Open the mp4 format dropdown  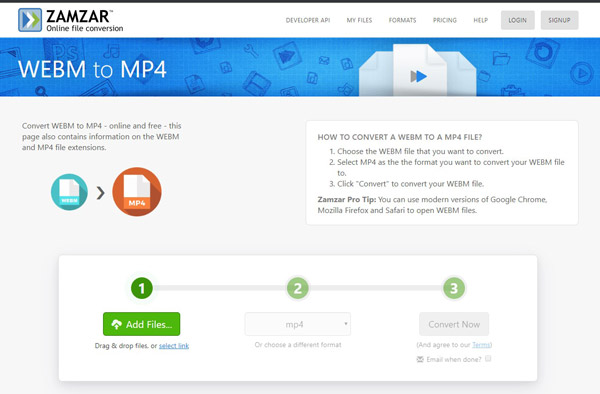pos(298,324)
